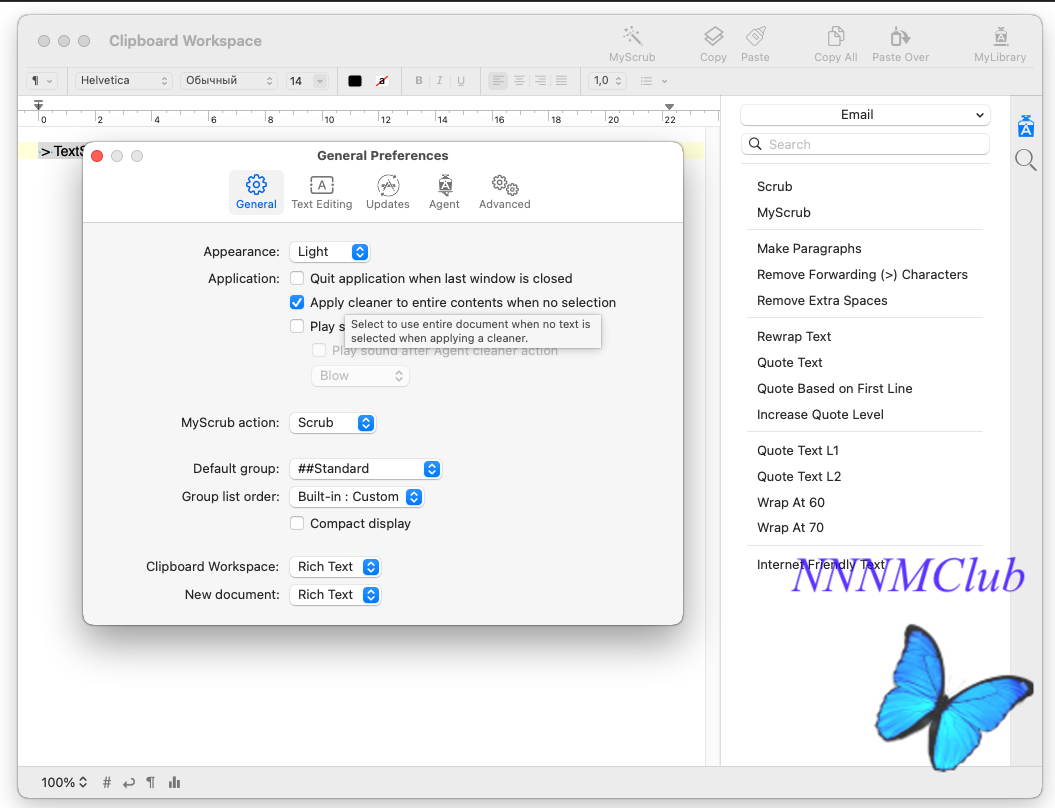Open line spacing 1,0 selector

[x=608, y=81]
